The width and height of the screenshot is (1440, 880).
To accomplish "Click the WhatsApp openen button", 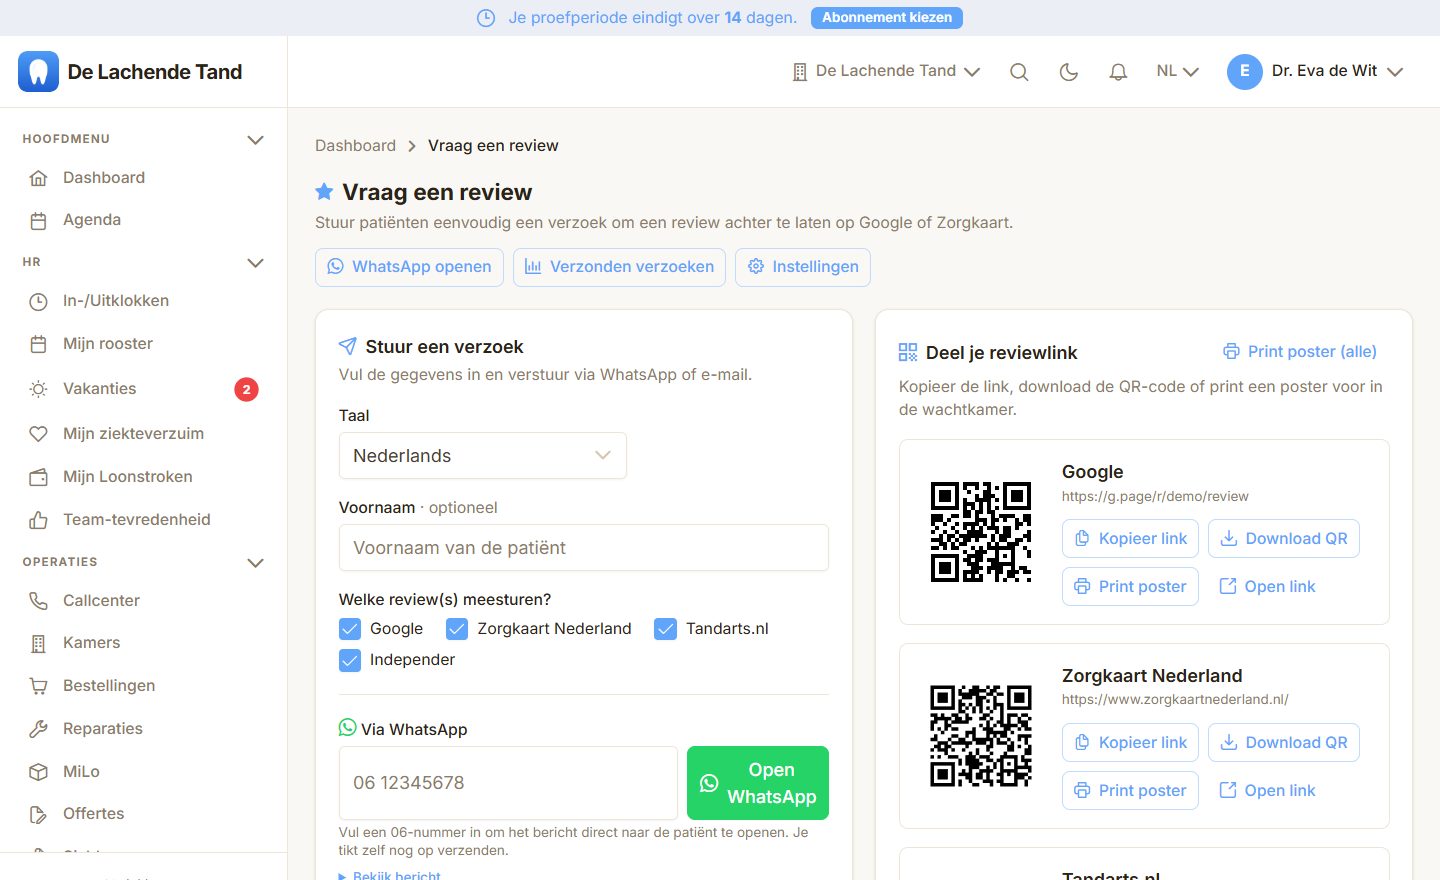I will [x=409, y=267].
